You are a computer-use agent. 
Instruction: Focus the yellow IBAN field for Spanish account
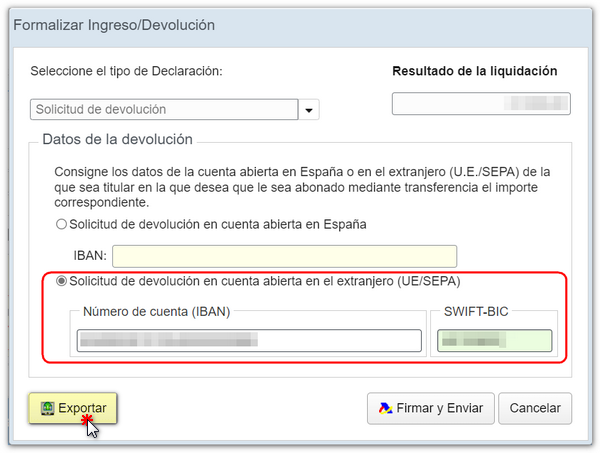[285, 256]
